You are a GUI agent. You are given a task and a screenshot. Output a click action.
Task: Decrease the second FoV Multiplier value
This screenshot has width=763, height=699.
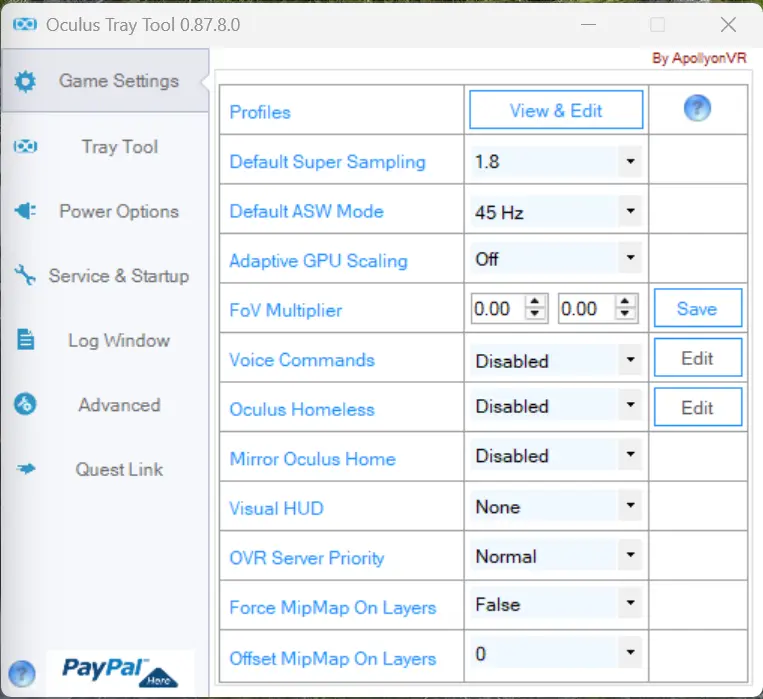[x=625, y=314]
